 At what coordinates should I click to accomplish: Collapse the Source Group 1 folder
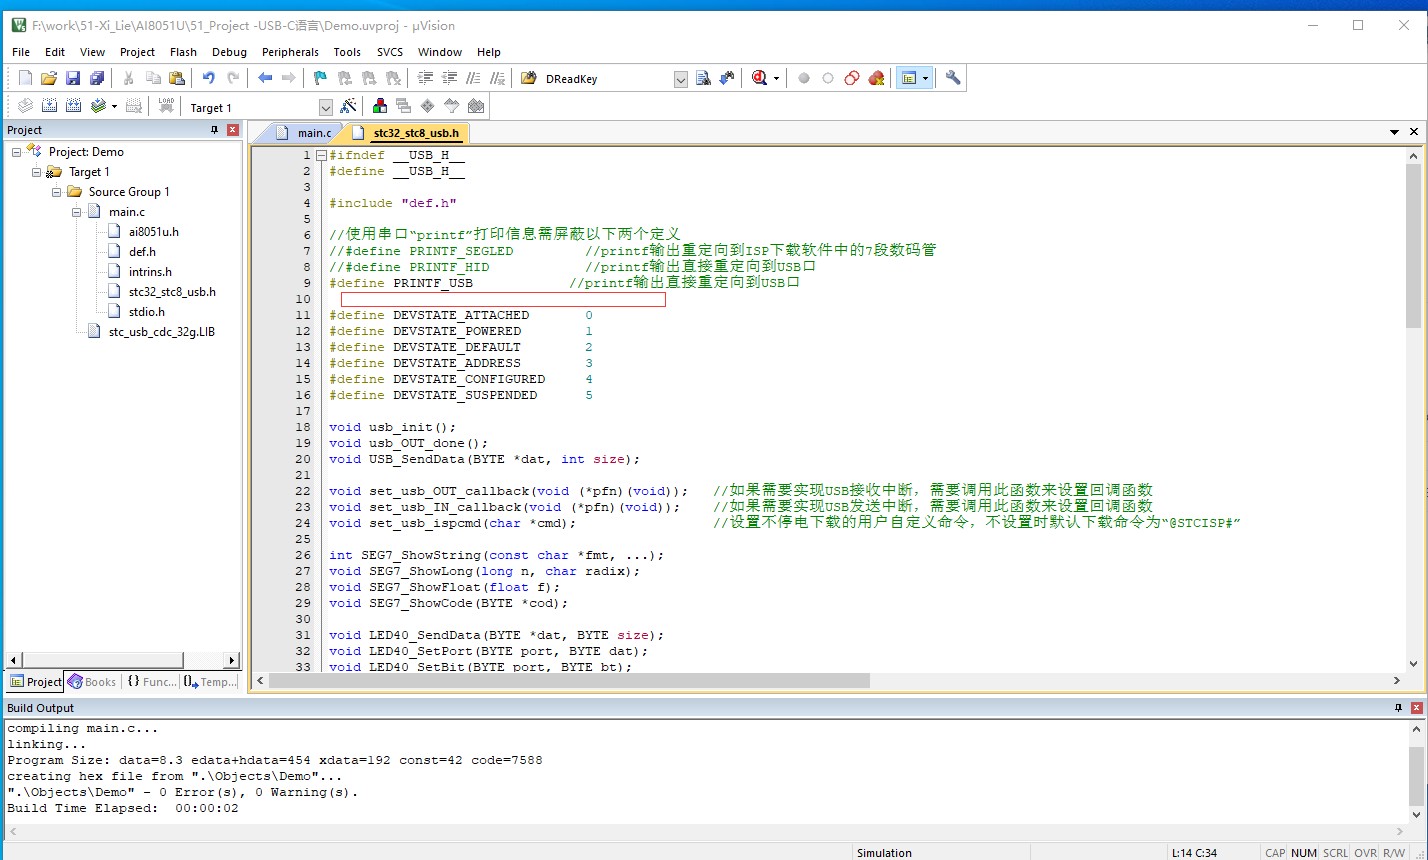point(57,192)
